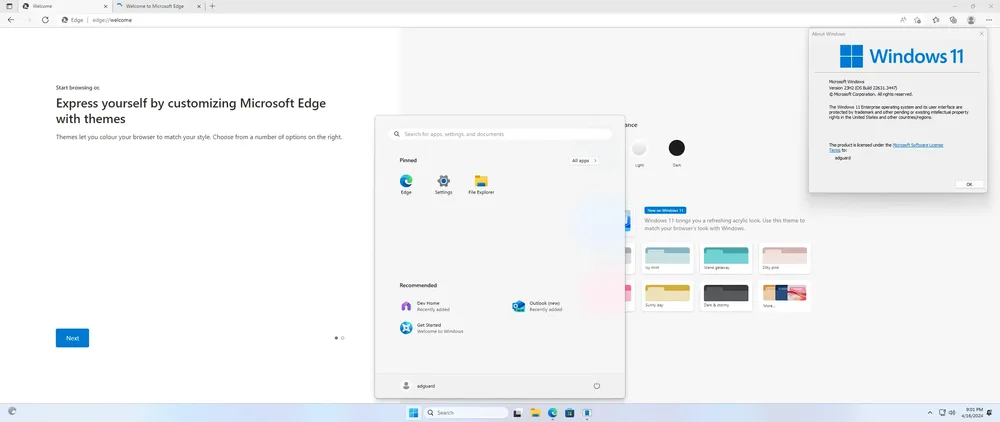Open a new tab in Edge
The image size is (1000, 422).
point(212,6)
